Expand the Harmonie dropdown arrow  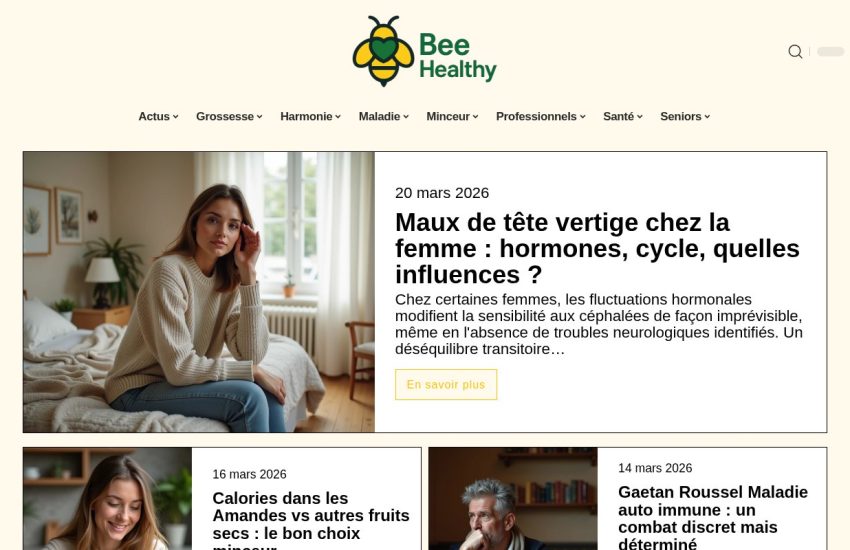(338, 117)
